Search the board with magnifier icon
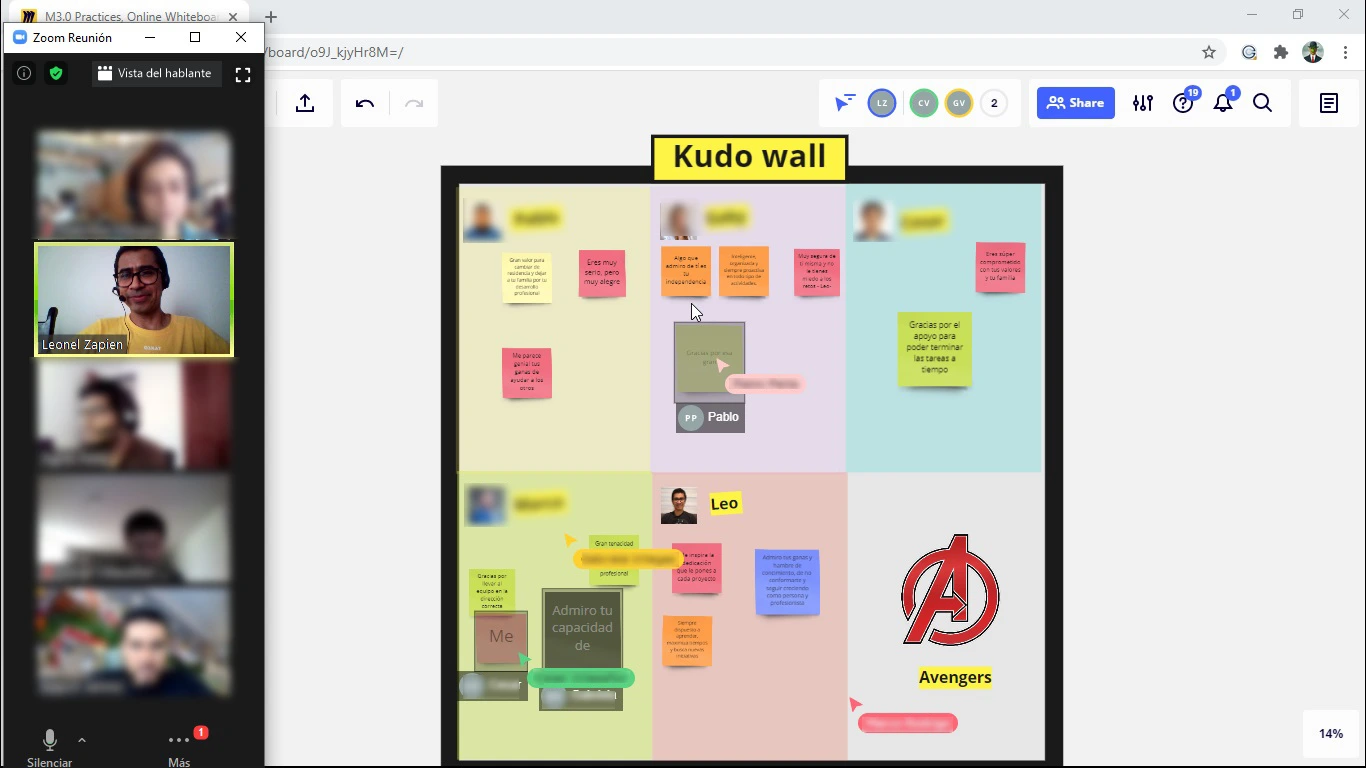This screenshot has width=1366, height=768. 1263,103
